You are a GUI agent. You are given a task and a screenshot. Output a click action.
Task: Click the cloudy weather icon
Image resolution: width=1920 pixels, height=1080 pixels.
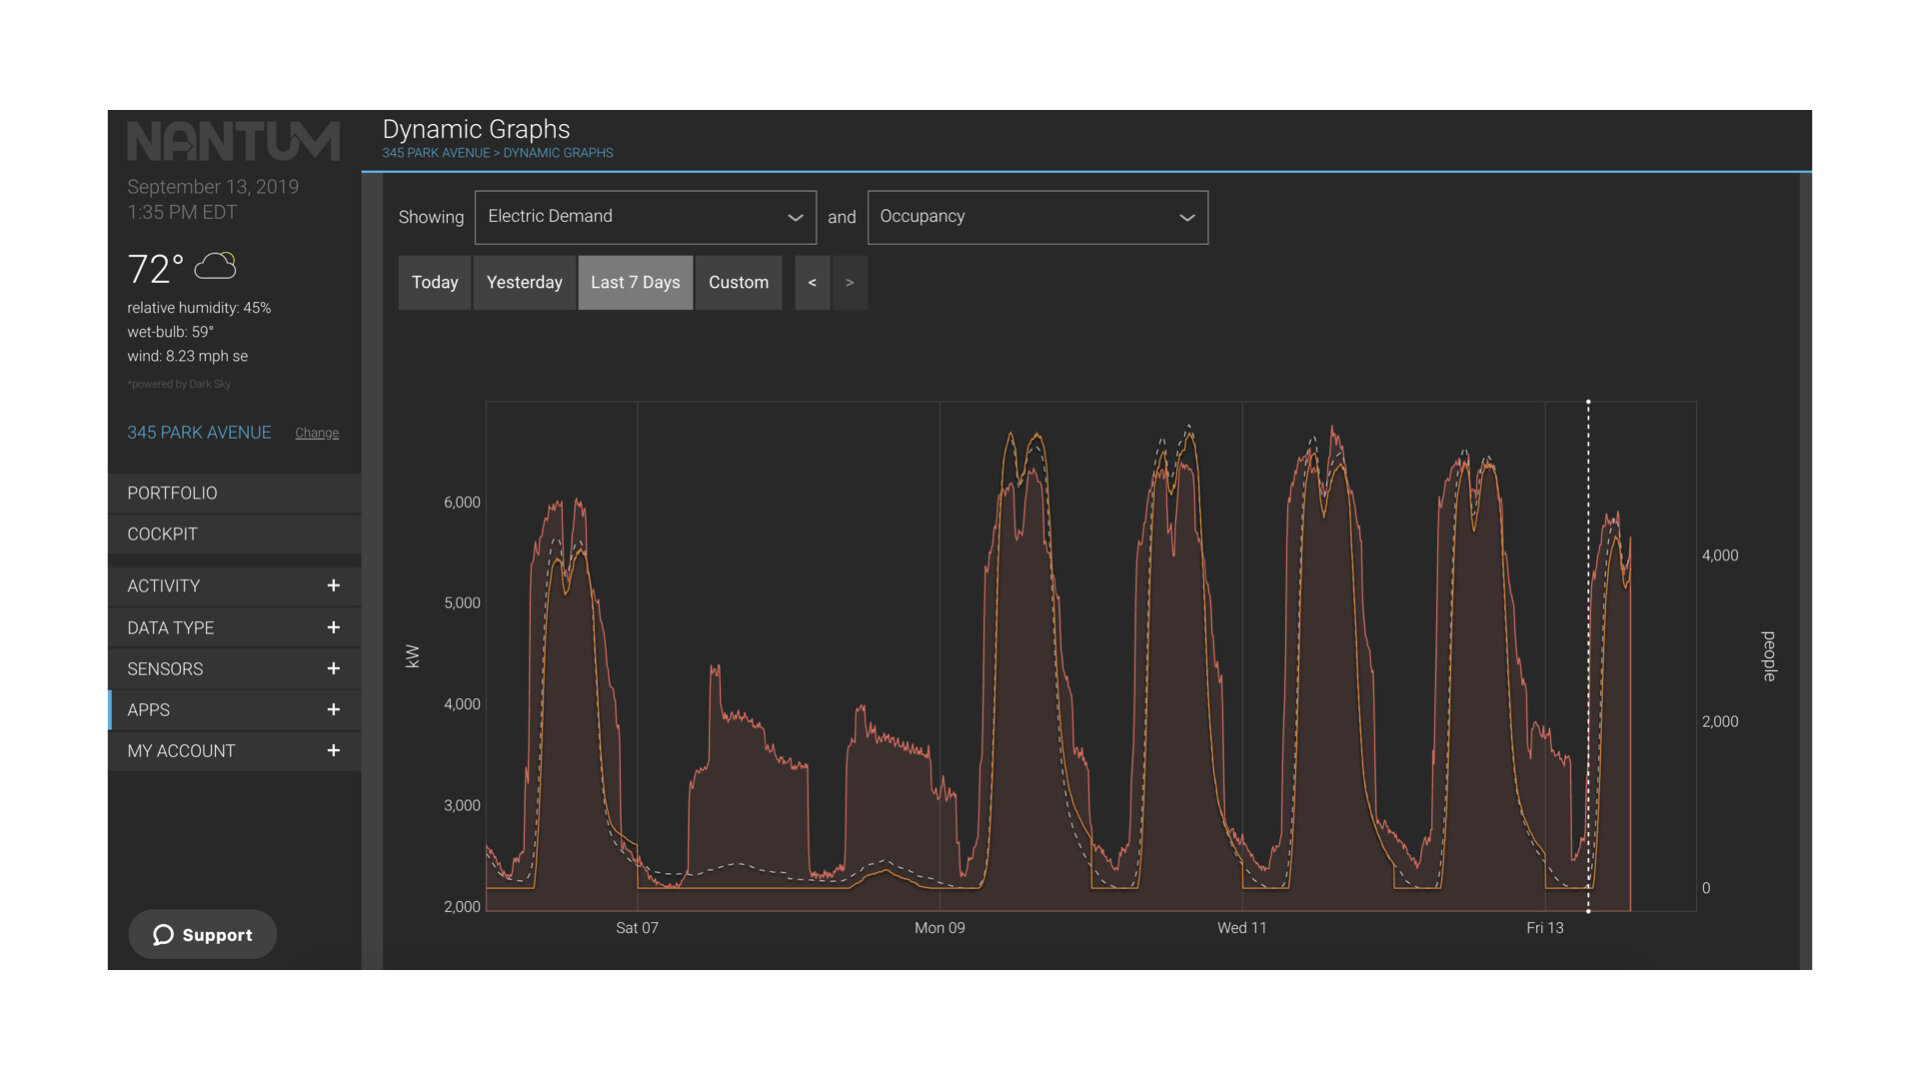click(215, 266)
